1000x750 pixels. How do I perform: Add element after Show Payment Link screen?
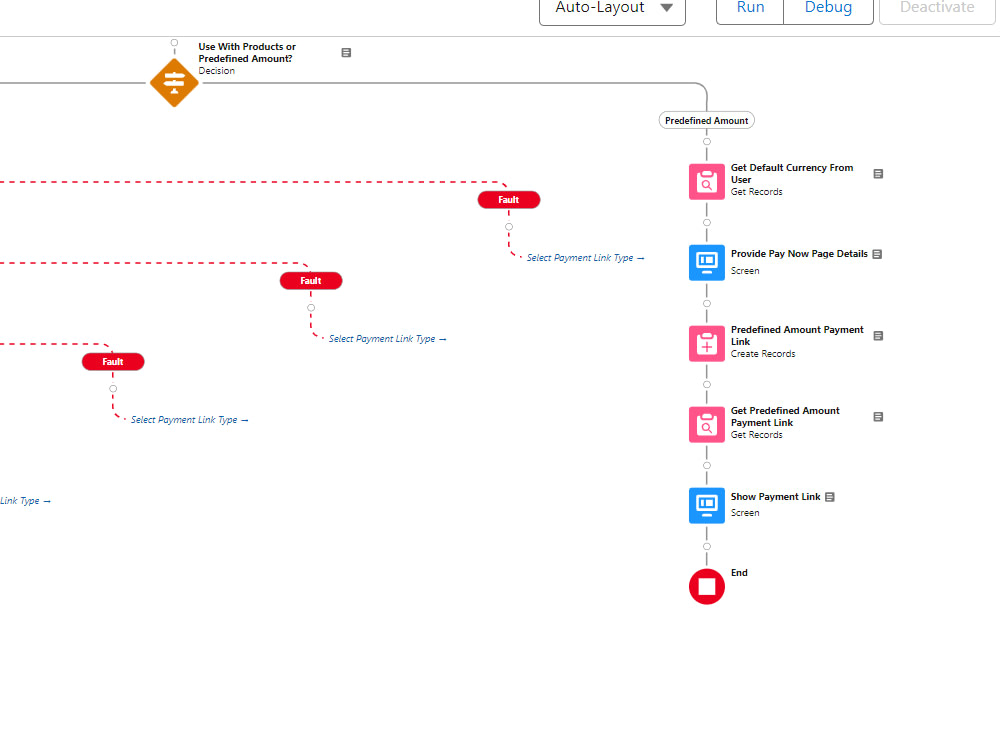707,547
